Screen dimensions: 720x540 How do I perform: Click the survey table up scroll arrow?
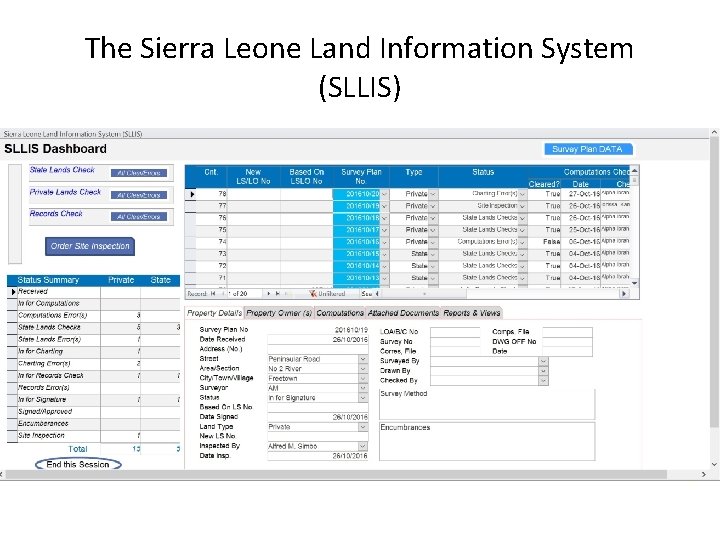[635, 170]
